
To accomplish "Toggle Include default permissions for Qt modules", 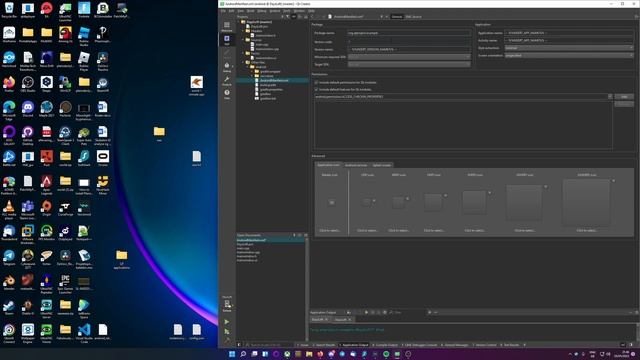I will 316,82.
